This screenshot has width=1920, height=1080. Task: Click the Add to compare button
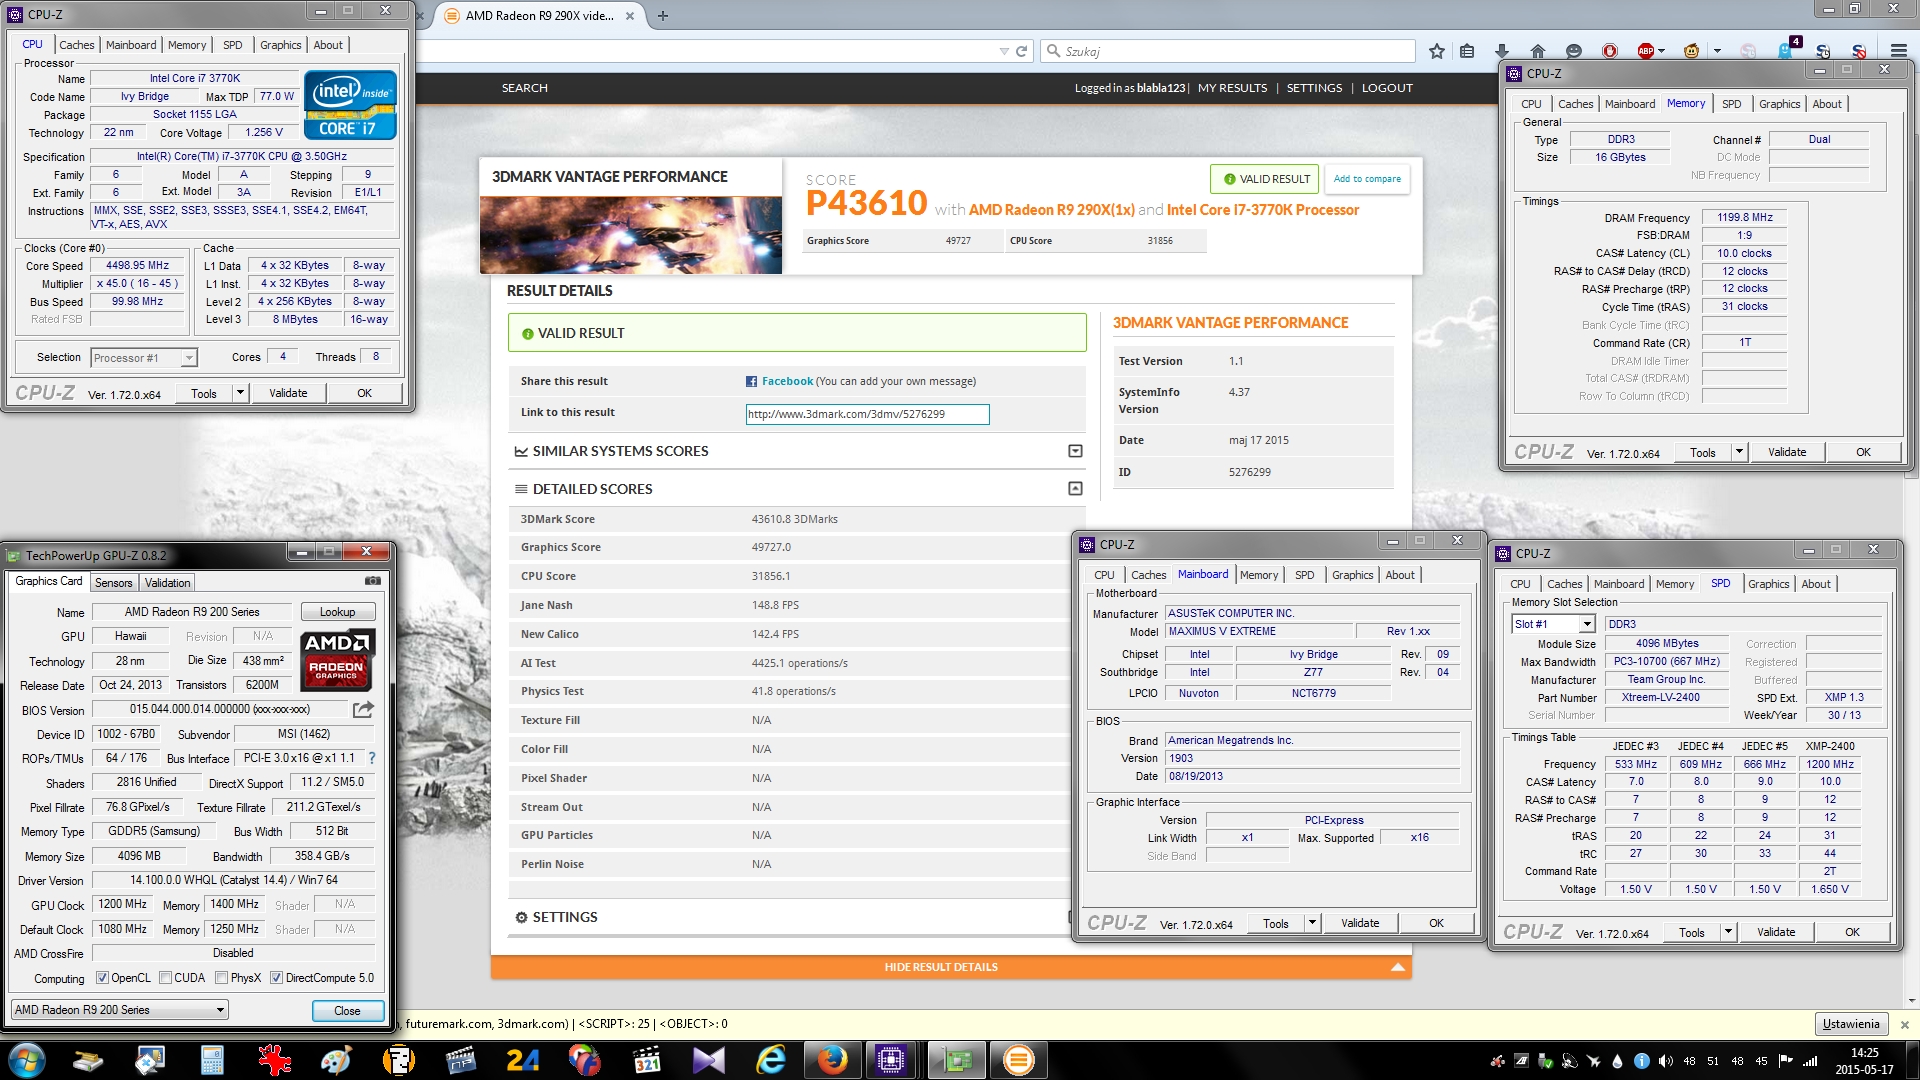point(1367,179)
